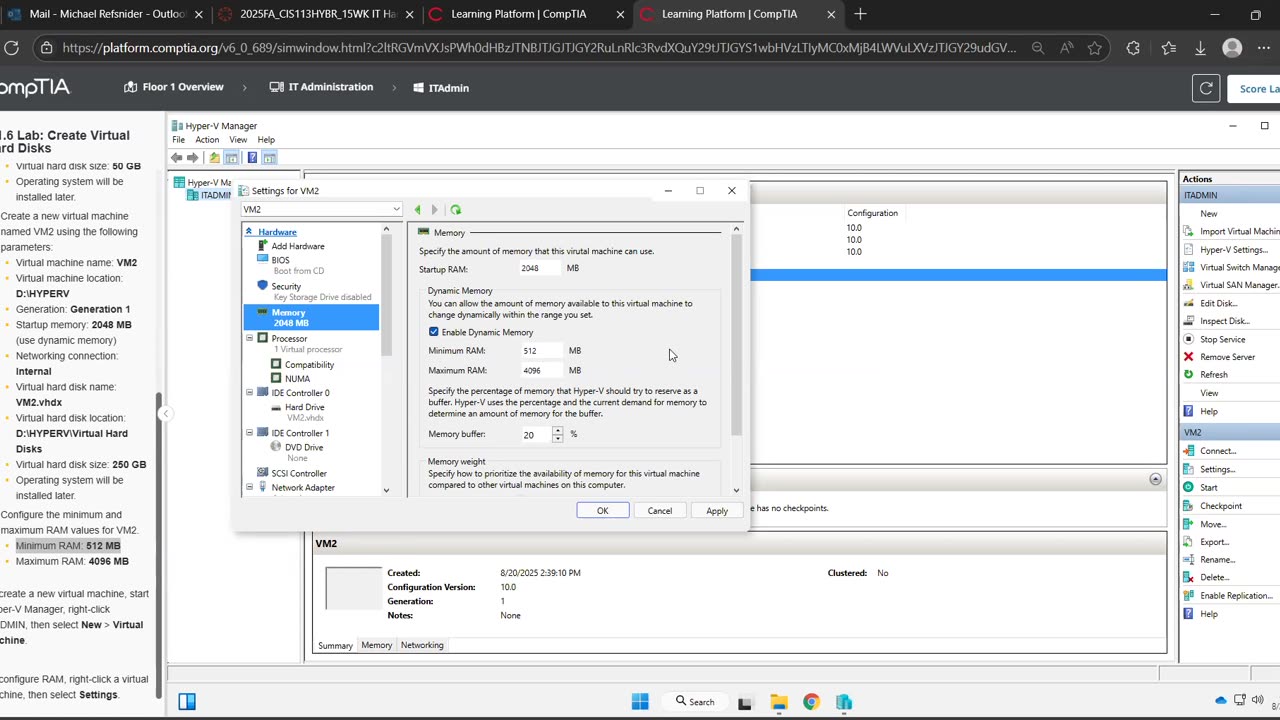Image resolution: width=1280 pixels, height=720 pixels.
Task: Click the Minimum RAM input field
Action: click(541, 351)
